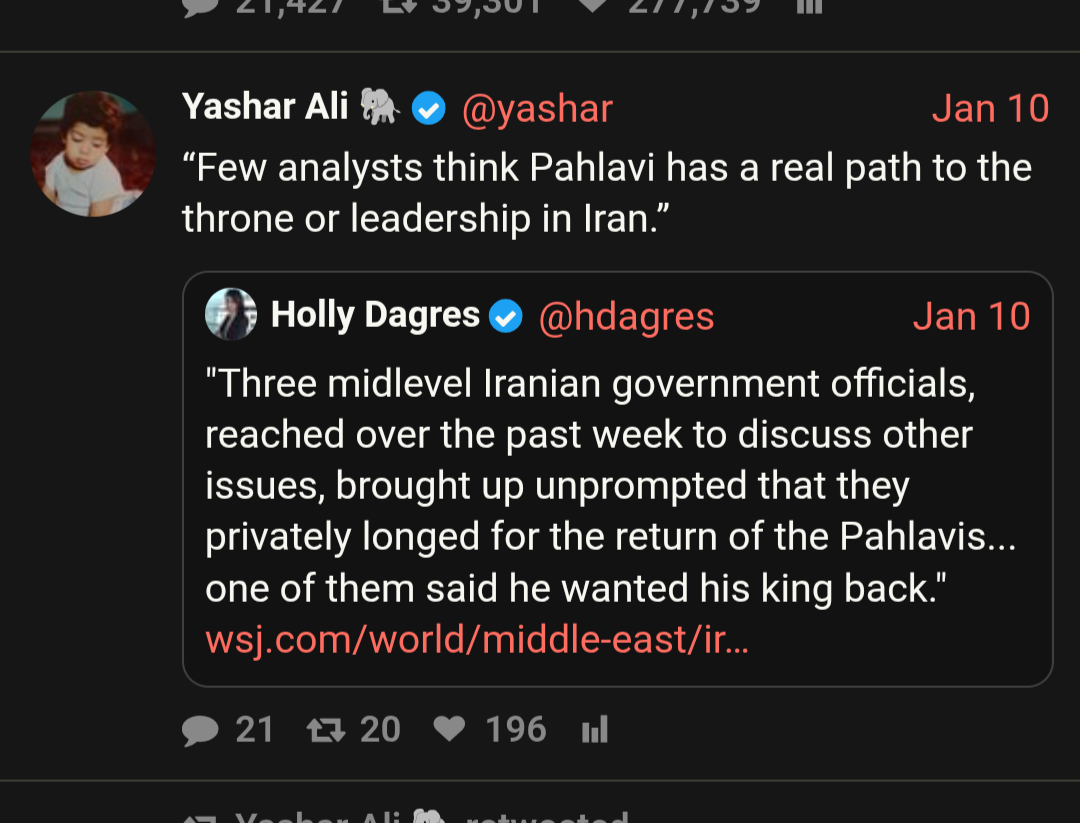Click the 196 likes count
This screenshot has height=823, width=1080.
(516, 730)
